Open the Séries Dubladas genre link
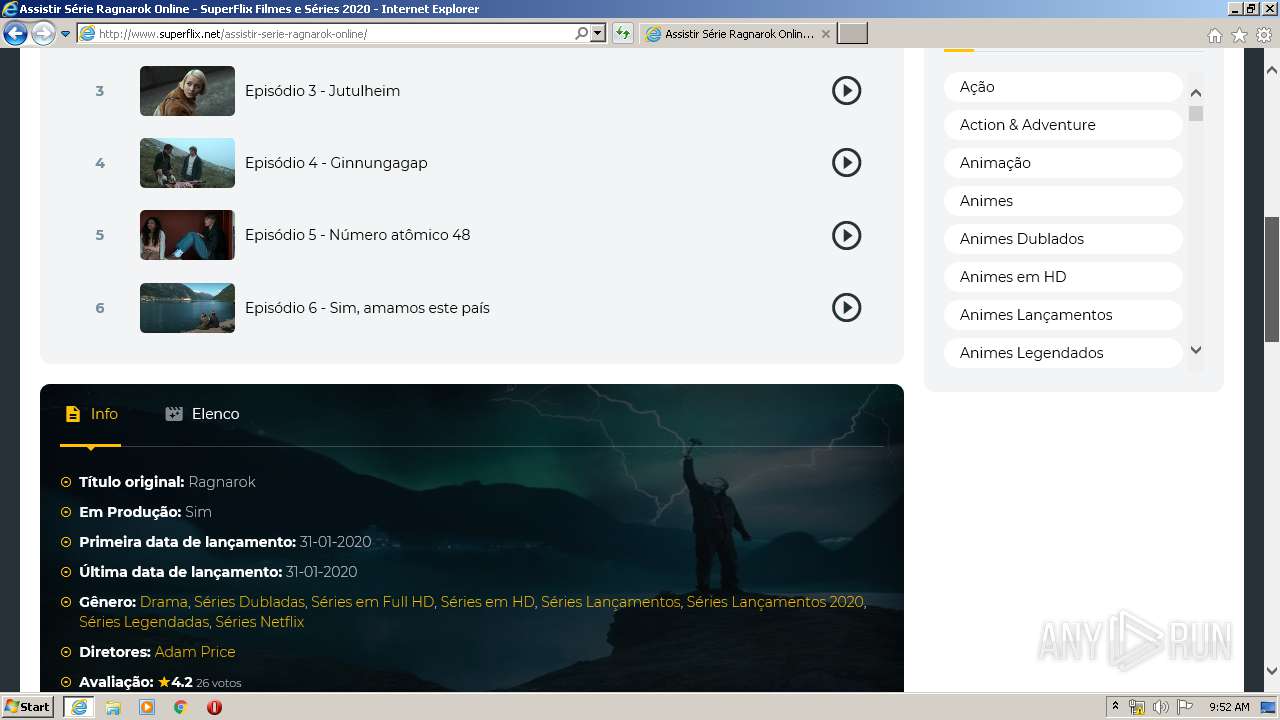This screenshot has width=1280, height=720. click(249, 602)
